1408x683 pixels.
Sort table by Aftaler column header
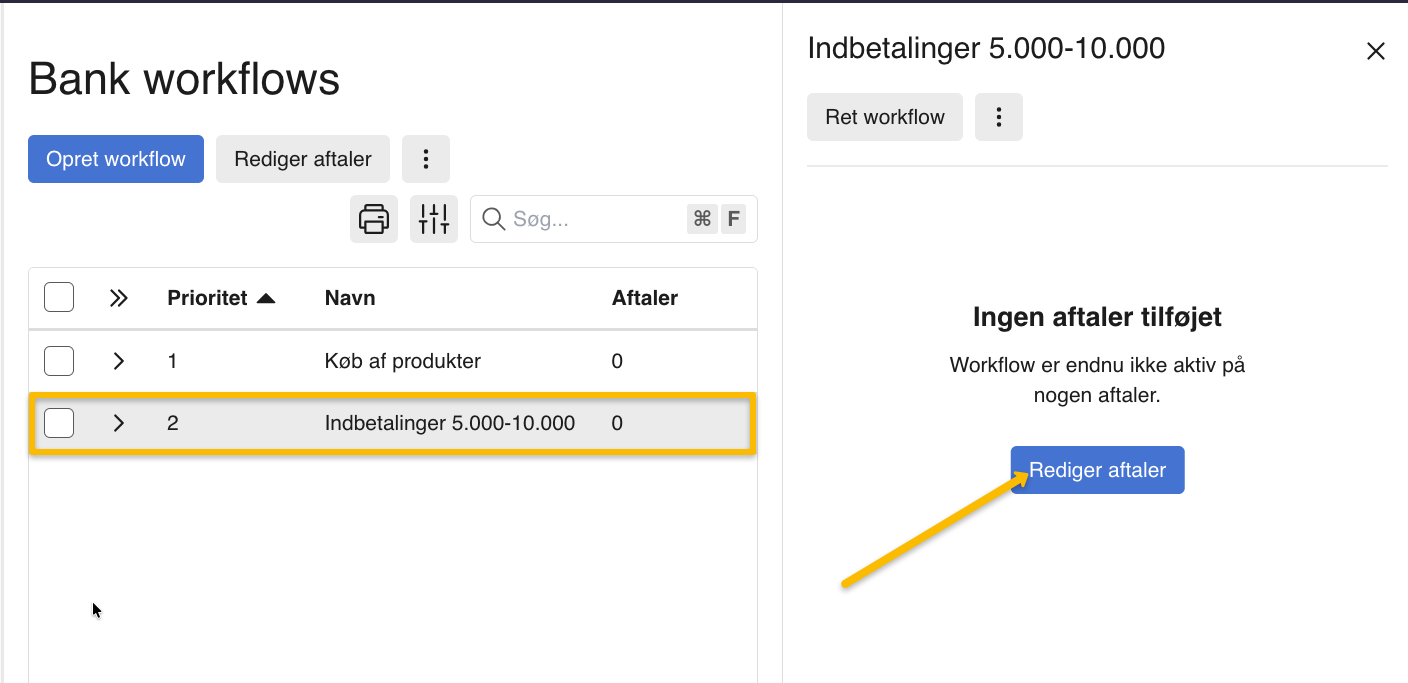644,298
